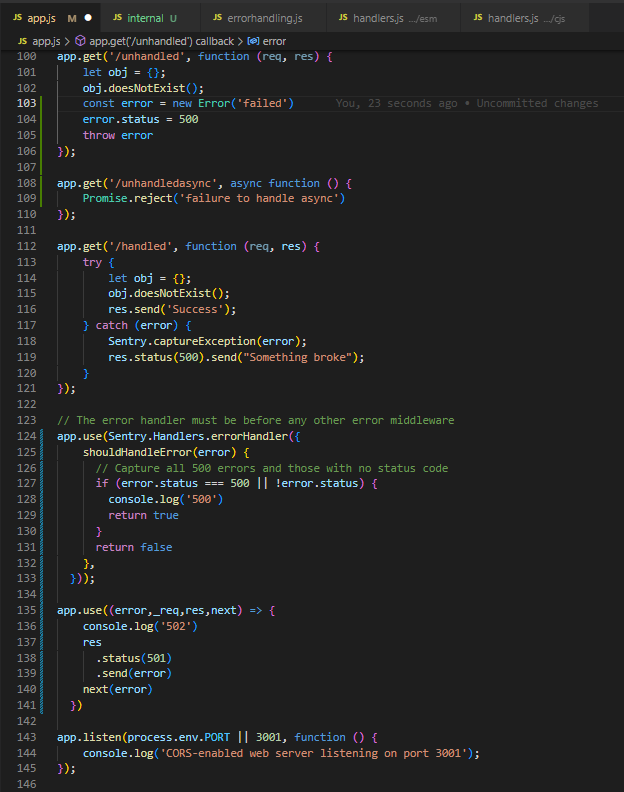624x792 pixels.
Task: Click console.log('500') statement
Action: pos(166,500)
